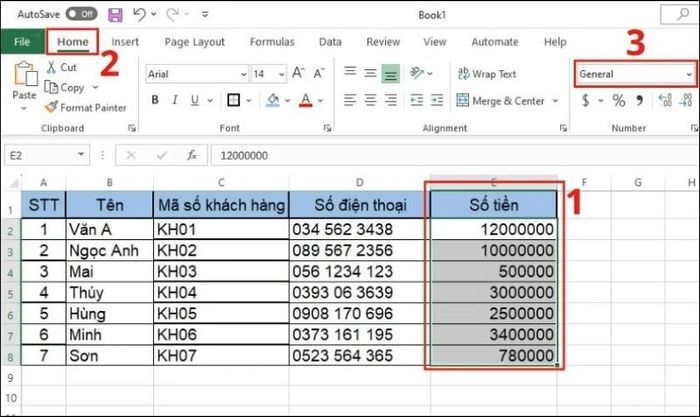Open the Data tab

[330, 42]
